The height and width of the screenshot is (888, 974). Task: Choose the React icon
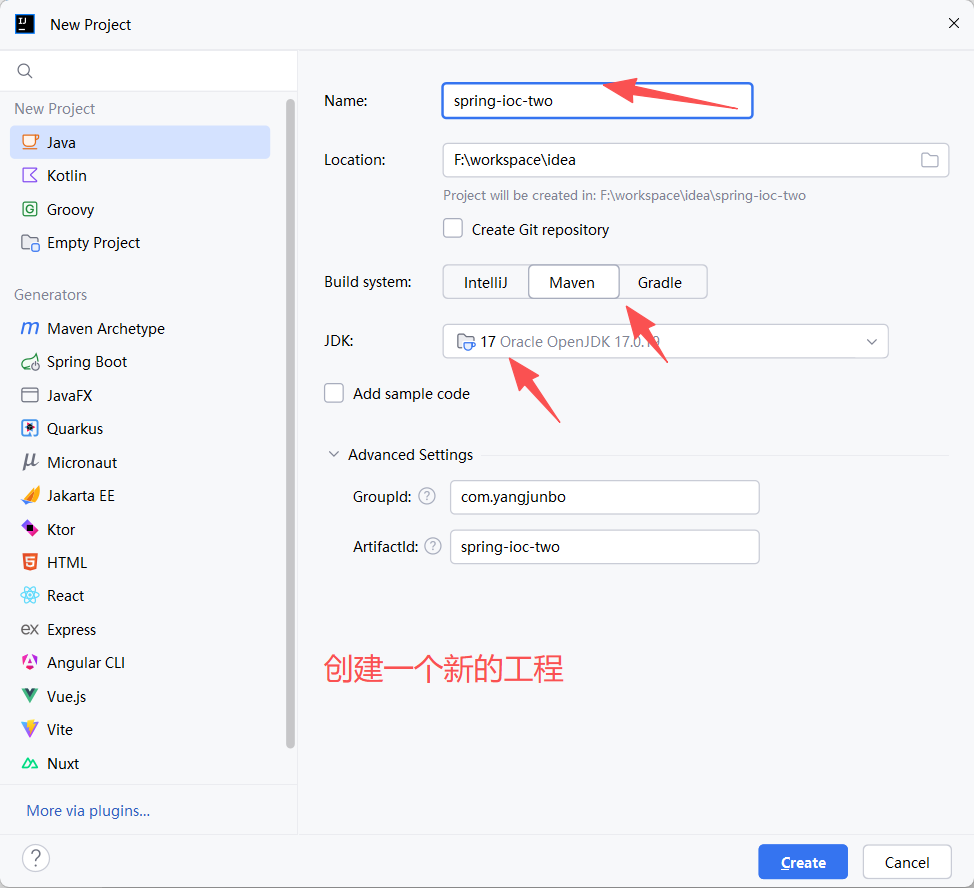point(30,596)
